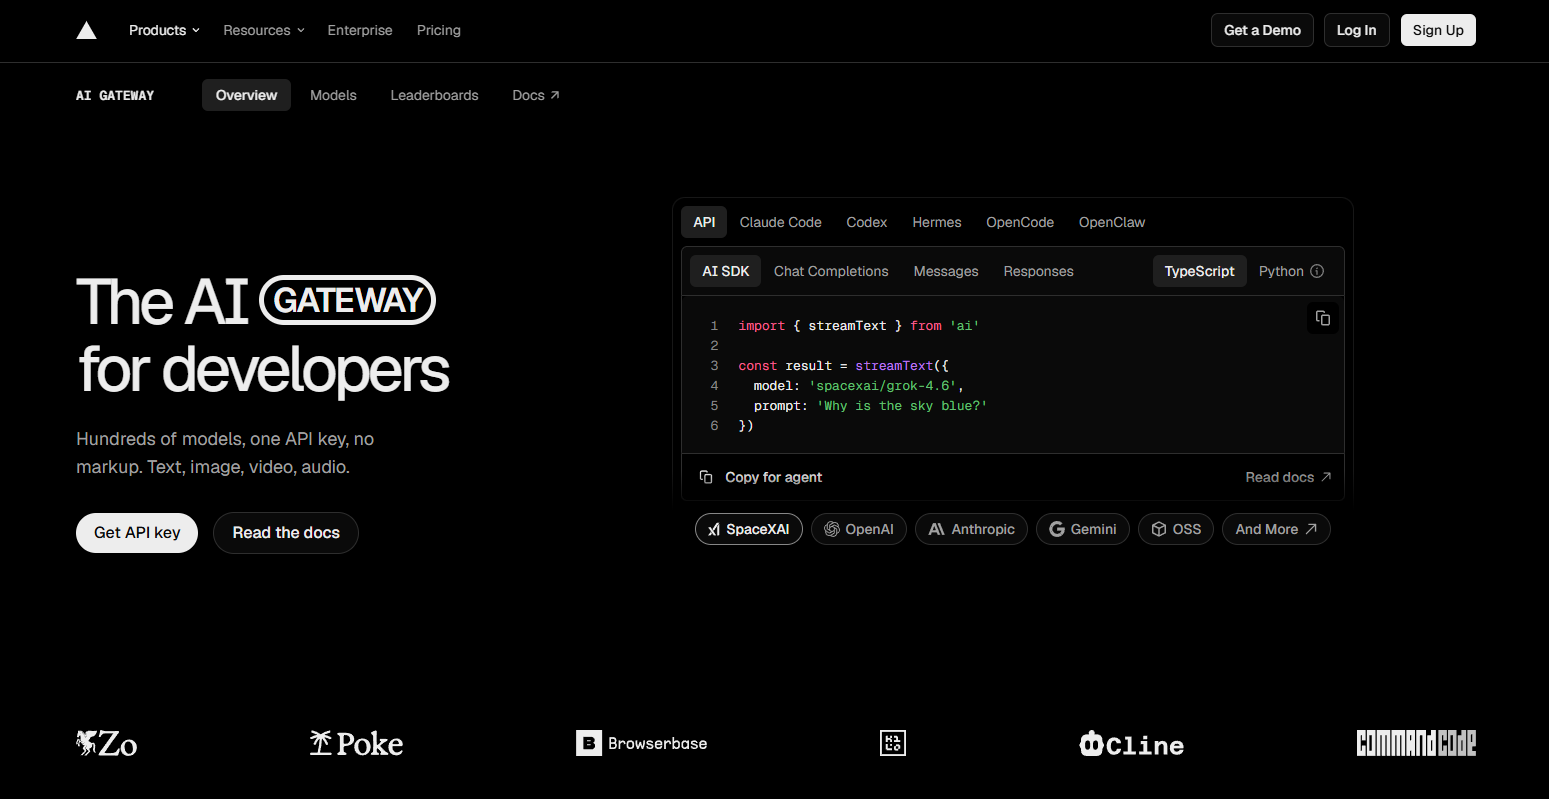Click the Python info icon
Image resolution: width=1549 pixels, height=799 pixels.
click(1317, 271)
